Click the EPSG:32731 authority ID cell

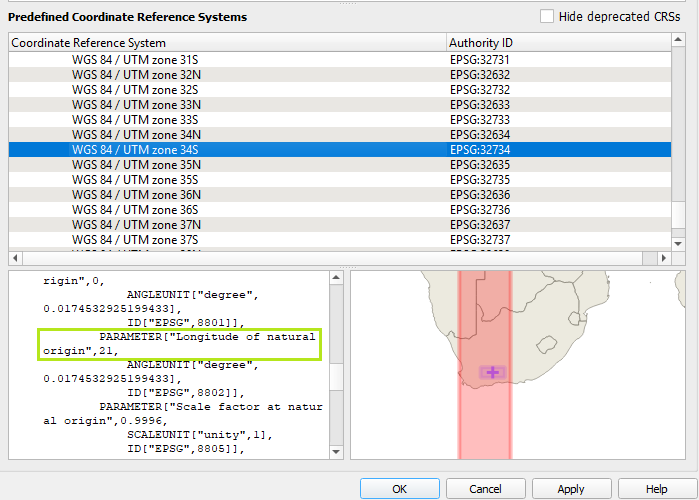click(480, 60)
